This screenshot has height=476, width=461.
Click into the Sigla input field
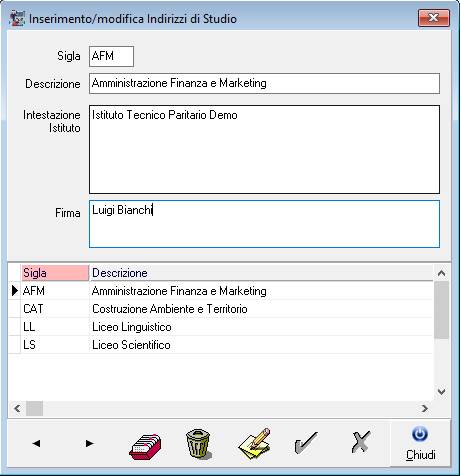pyautogui.click(x=111, y=56)
